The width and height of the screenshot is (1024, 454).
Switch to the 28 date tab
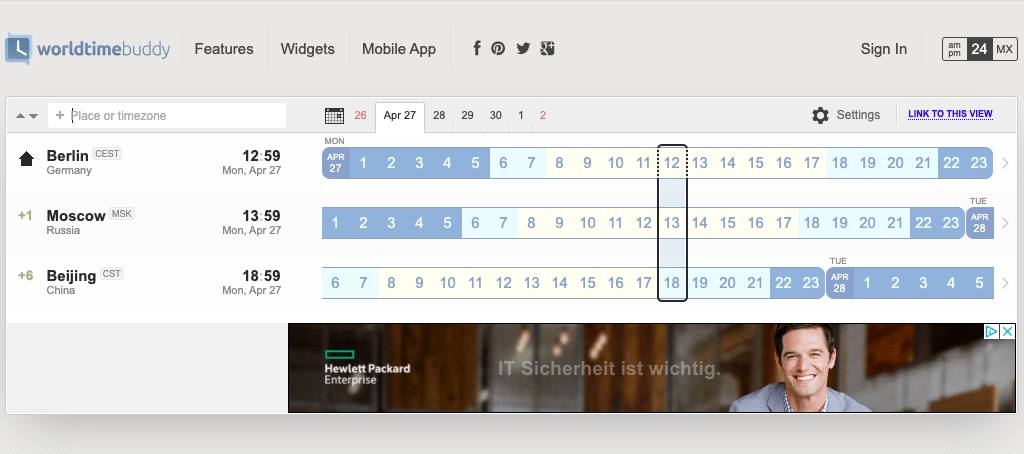[x=440, y=116]
